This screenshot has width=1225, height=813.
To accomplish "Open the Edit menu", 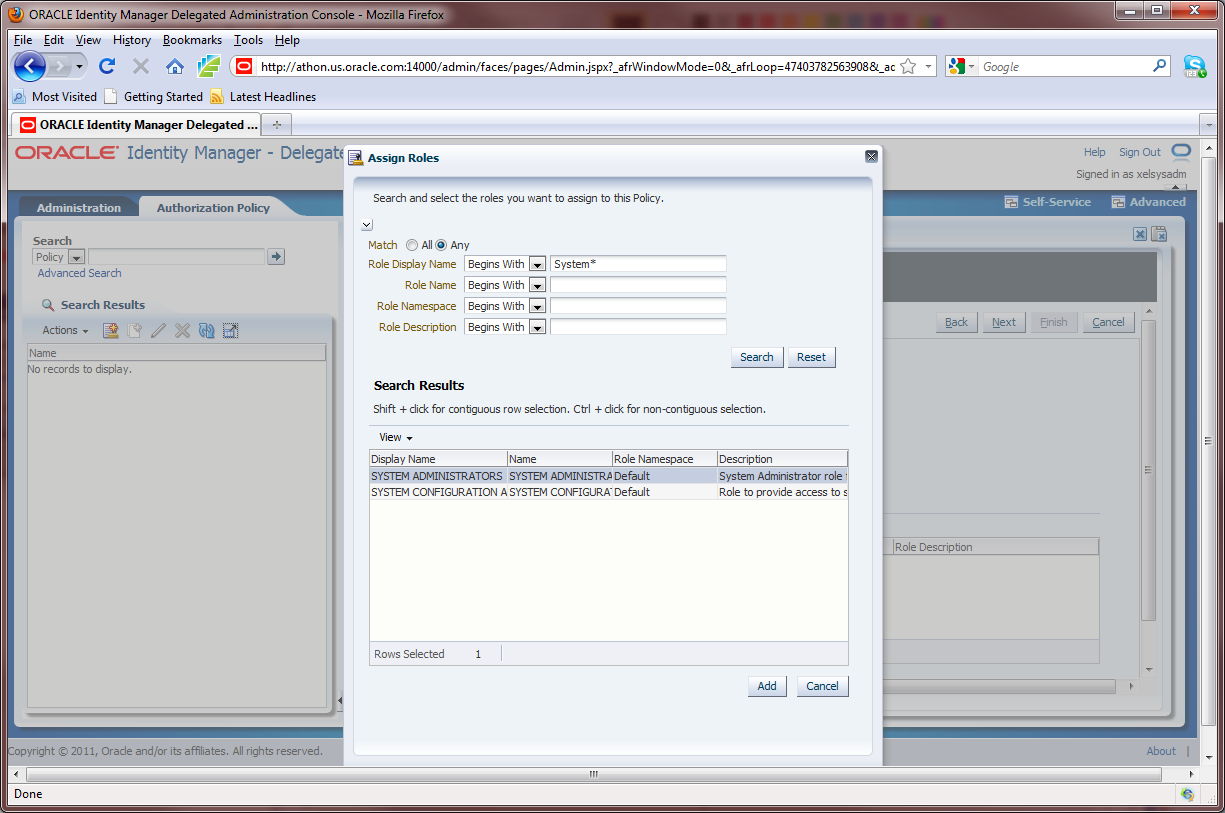I will (54, 40).
